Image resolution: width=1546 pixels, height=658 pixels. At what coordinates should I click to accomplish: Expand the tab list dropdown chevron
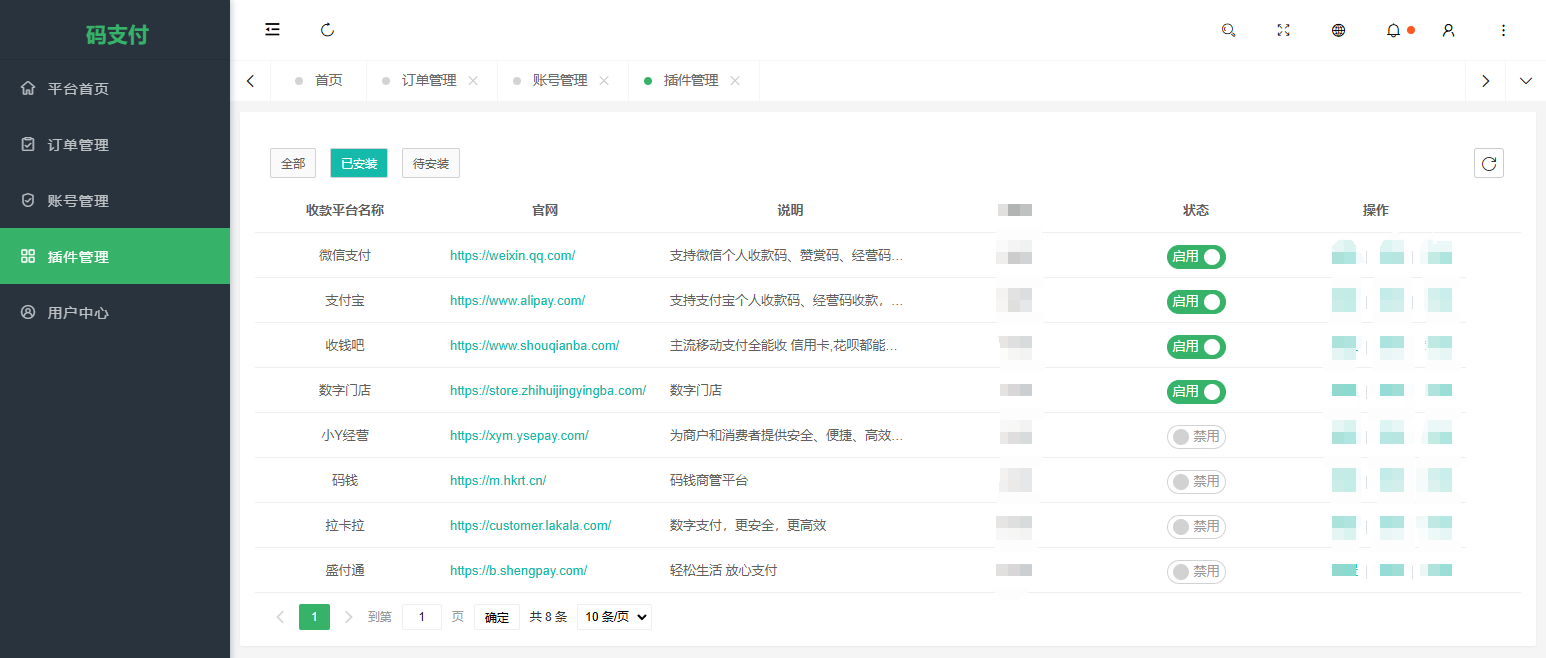(1525, 81)
